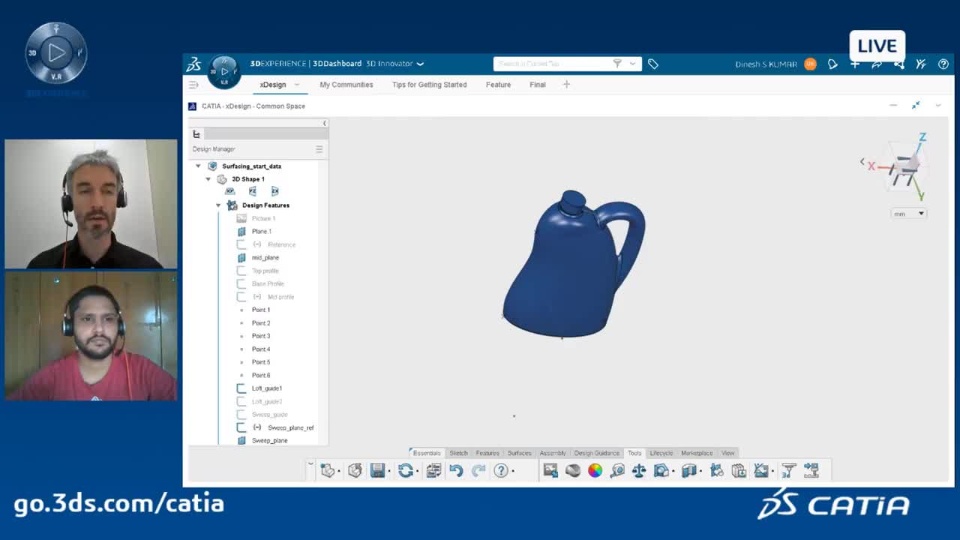Click in the search input field

tap(554, 64)
